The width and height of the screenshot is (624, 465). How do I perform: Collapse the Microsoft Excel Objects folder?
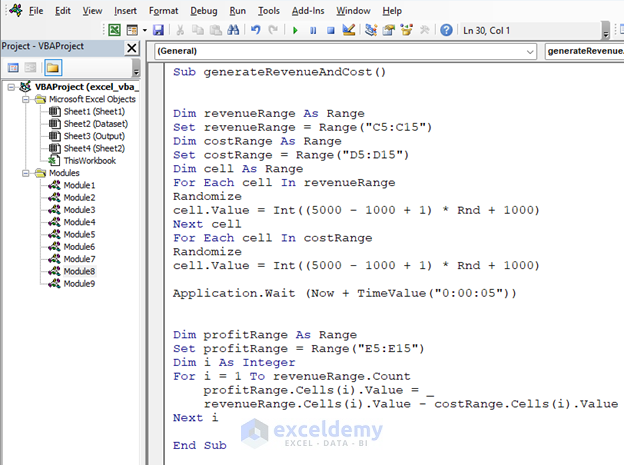tap(25, 99)
